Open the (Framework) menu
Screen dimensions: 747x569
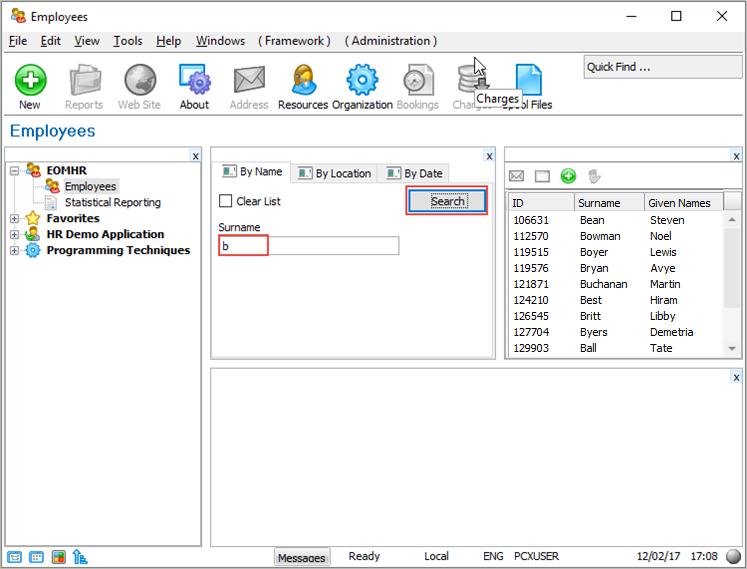[x=294, y=41]
